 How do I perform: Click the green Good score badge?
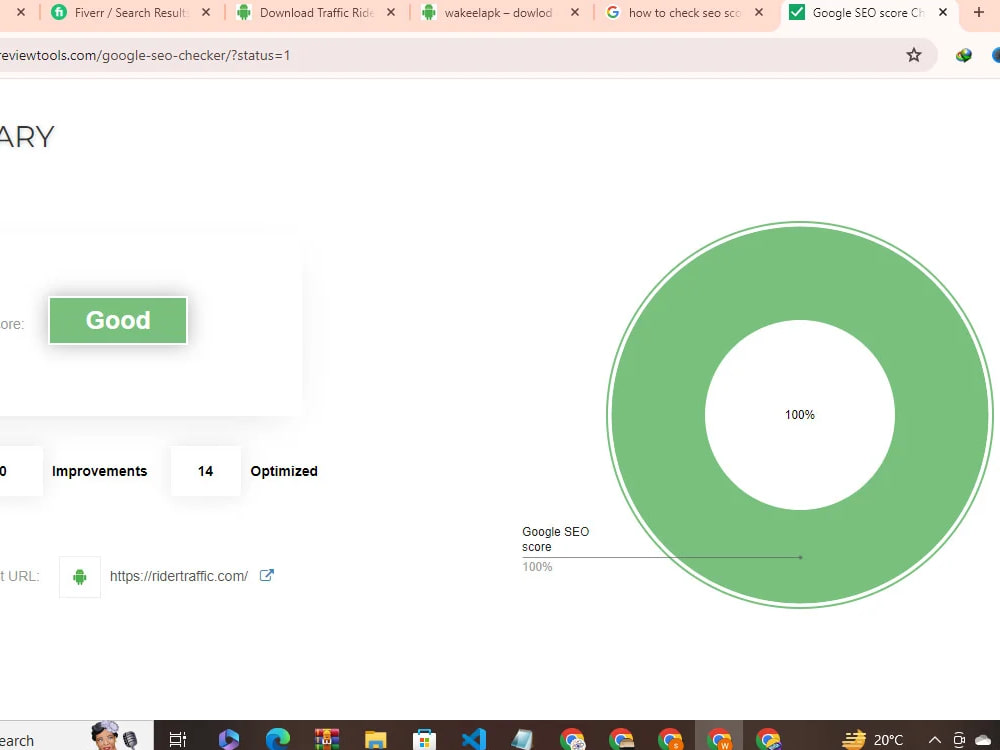[118, 320]
